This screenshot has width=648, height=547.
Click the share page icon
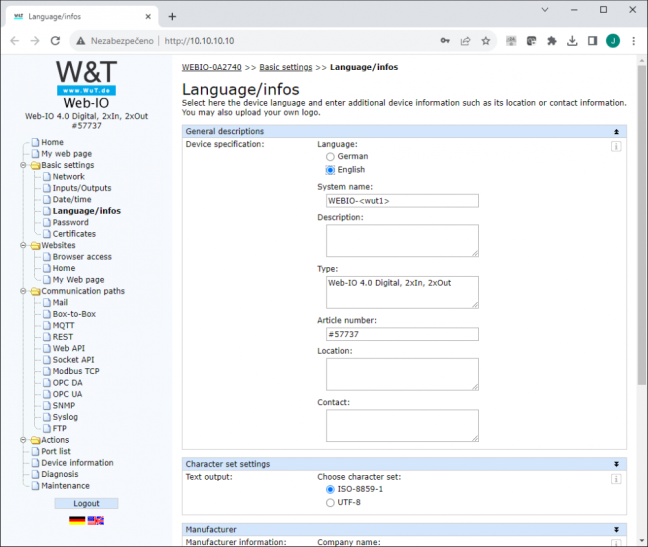(x=465, y=41)
